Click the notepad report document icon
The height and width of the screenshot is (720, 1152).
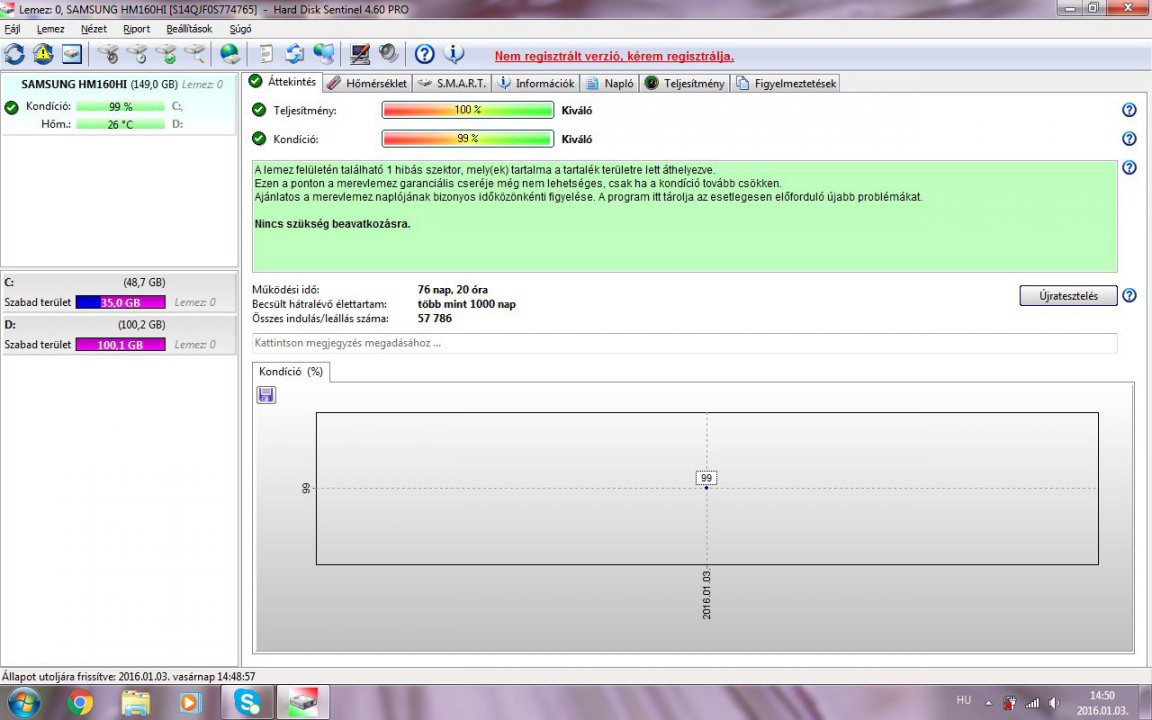click(x=267, y=54)
